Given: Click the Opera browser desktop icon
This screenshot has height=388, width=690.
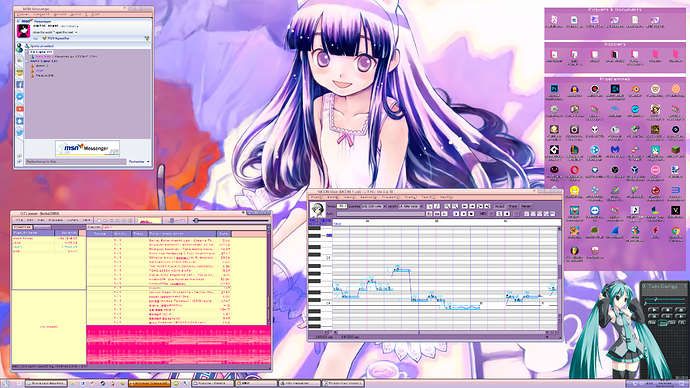Looking at the screenshot, I should [x=574, y=170].
